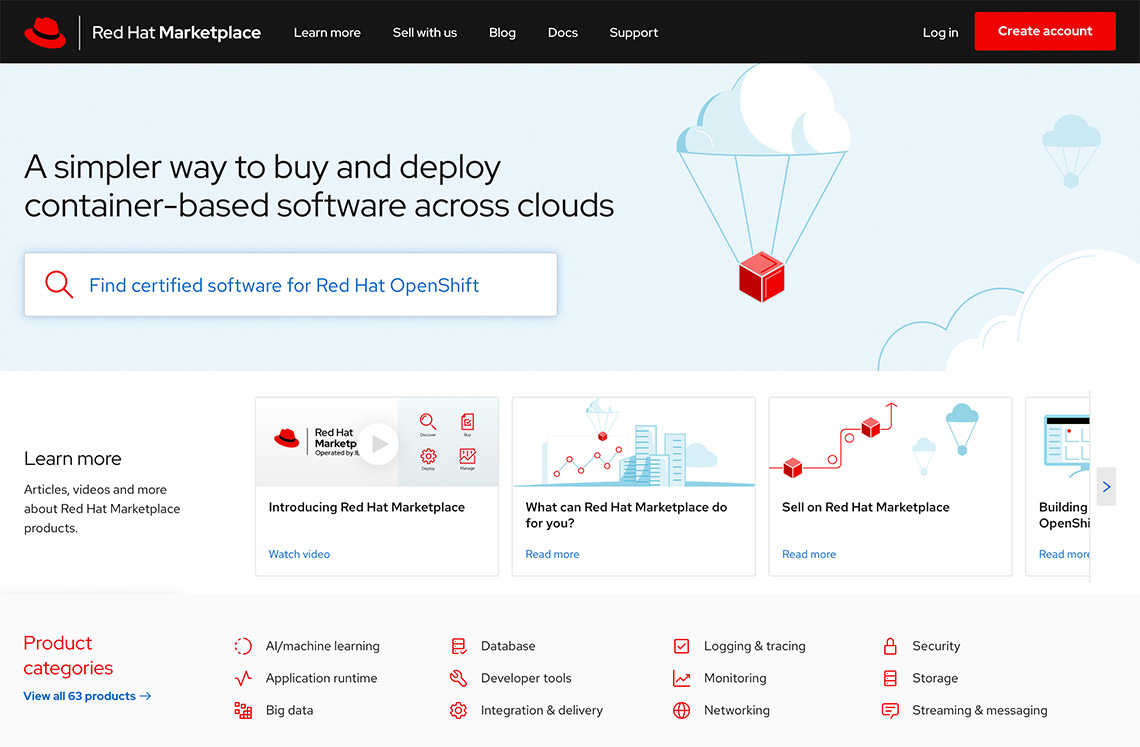Click the red magnifying glass search icon

[x=59, y=284]
